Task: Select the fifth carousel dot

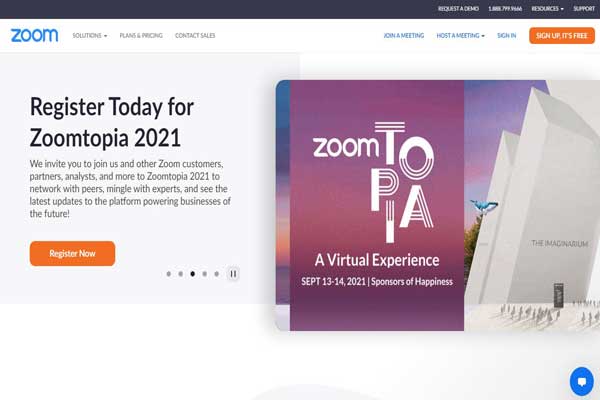Action: pos(217,274)
